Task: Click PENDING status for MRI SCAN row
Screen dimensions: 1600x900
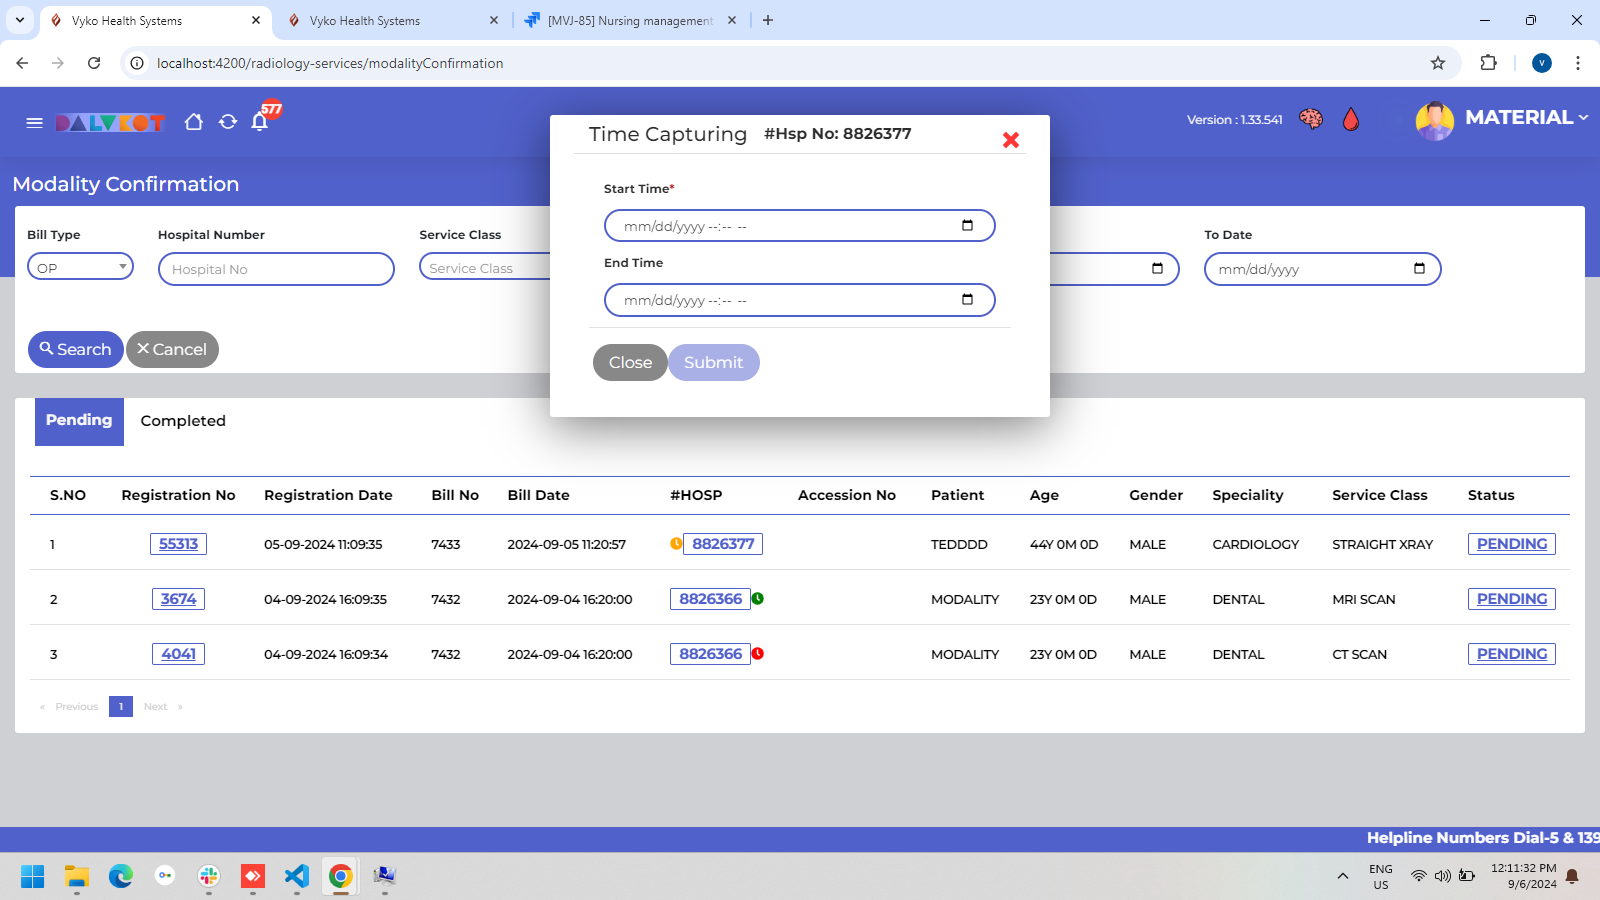Action: pos(1511,599)
